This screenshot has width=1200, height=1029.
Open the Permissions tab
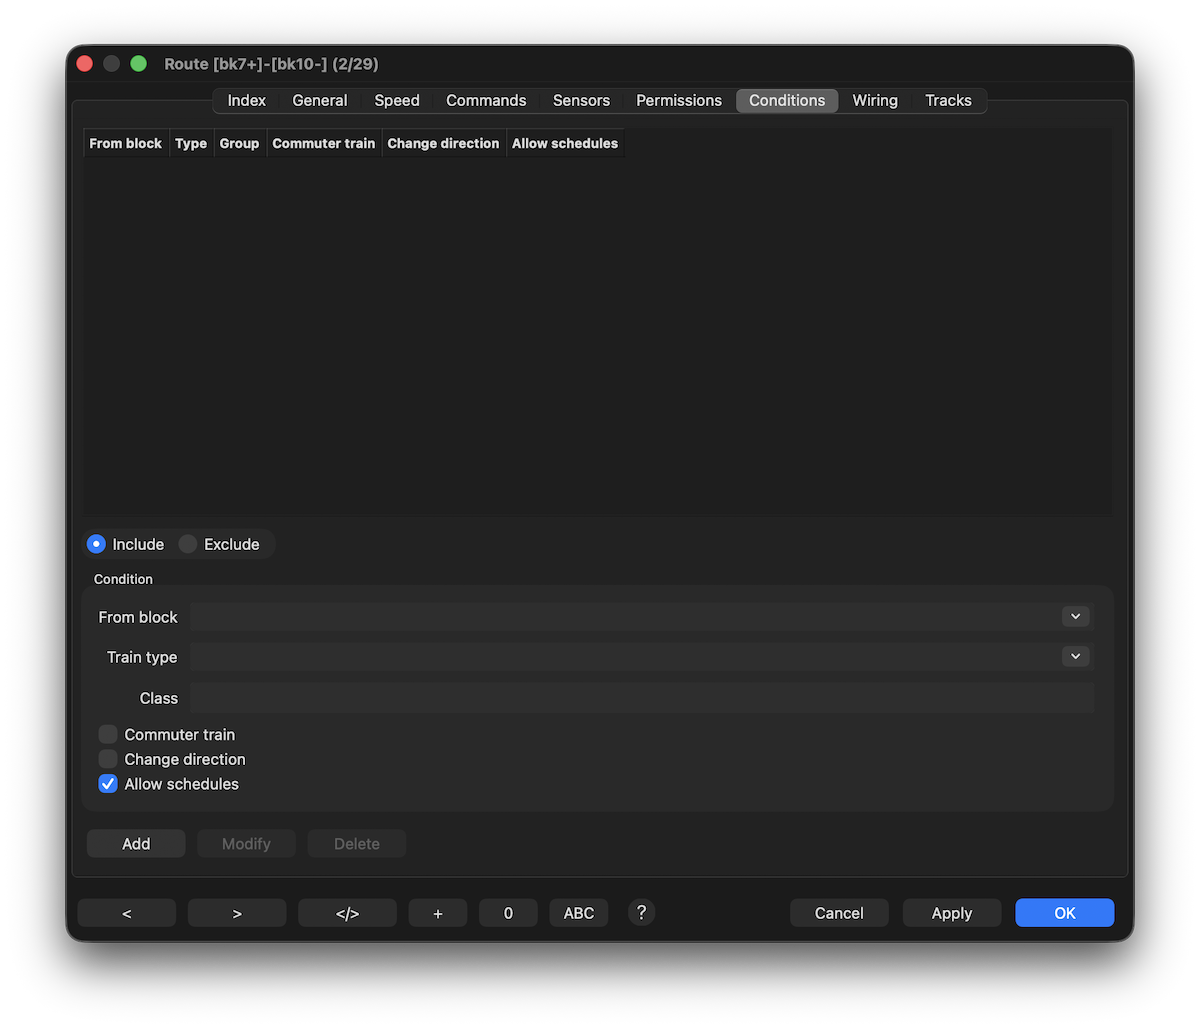coord(679,101)
